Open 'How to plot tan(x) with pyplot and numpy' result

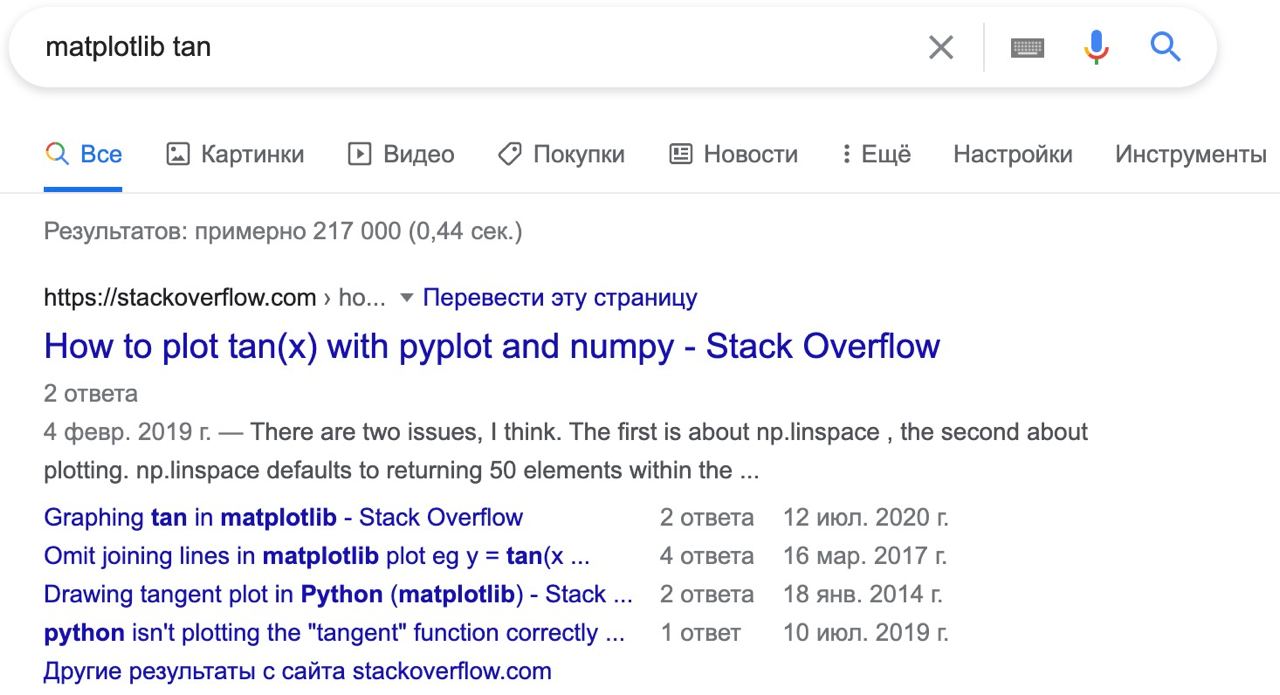point(492,346)
